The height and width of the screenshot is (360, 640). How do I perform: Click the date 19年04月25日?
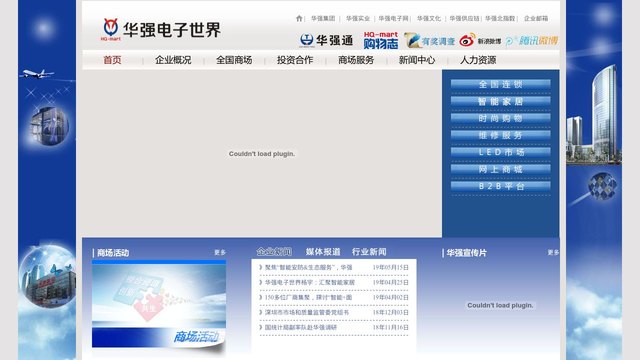[391, 282]
